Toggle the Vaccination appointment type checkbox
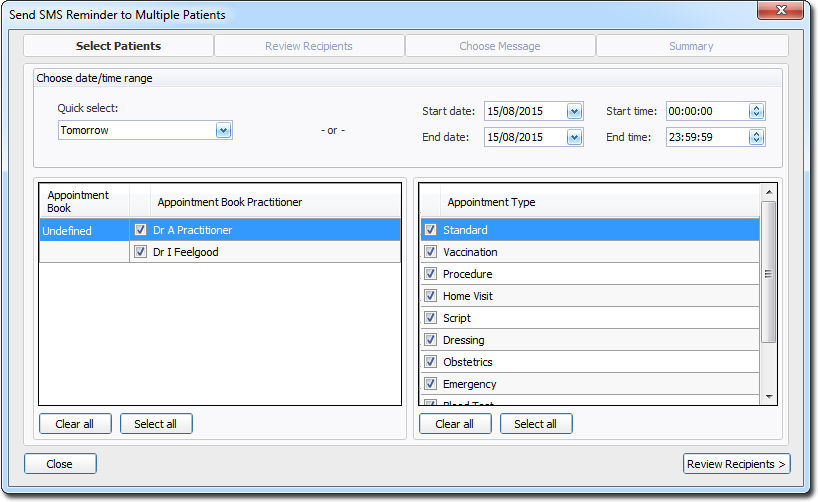818x502 pixels. coord(430,252)
